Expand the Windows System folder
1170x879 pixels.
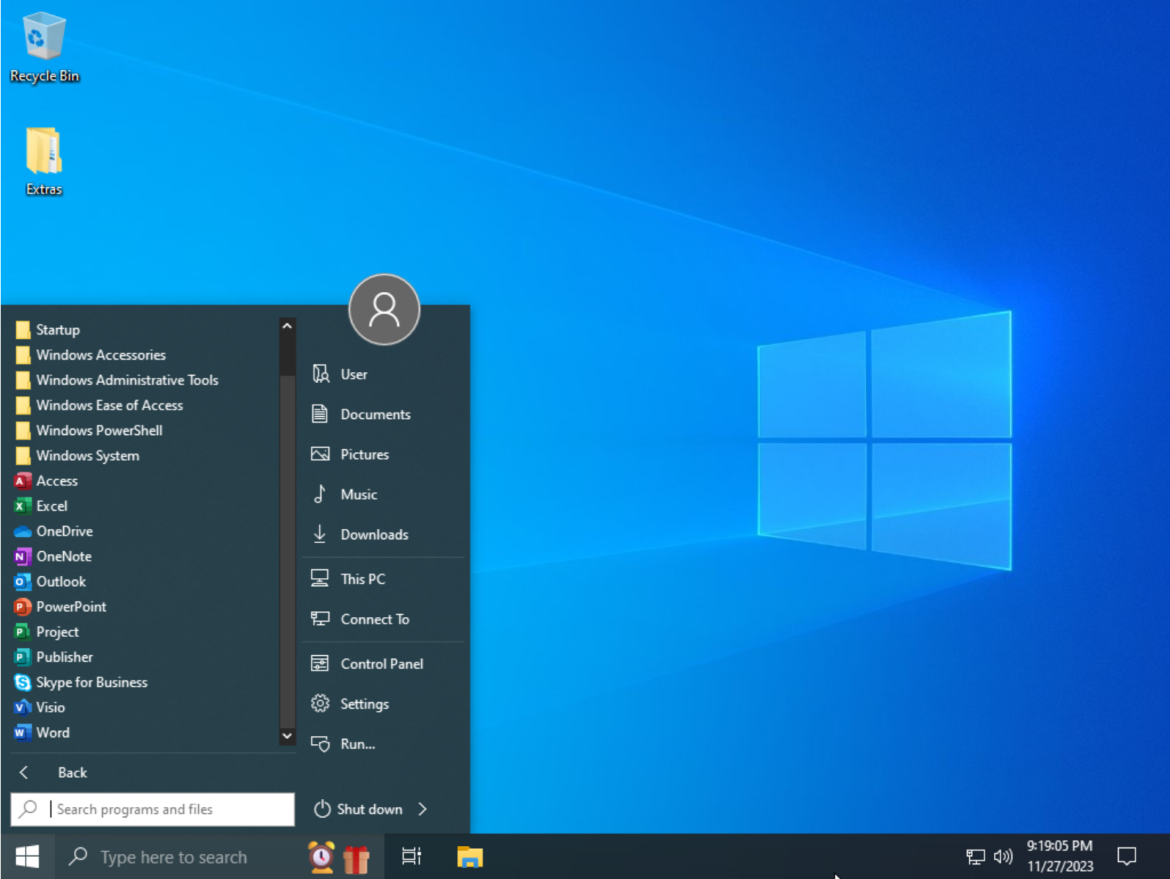click(87, 455)
